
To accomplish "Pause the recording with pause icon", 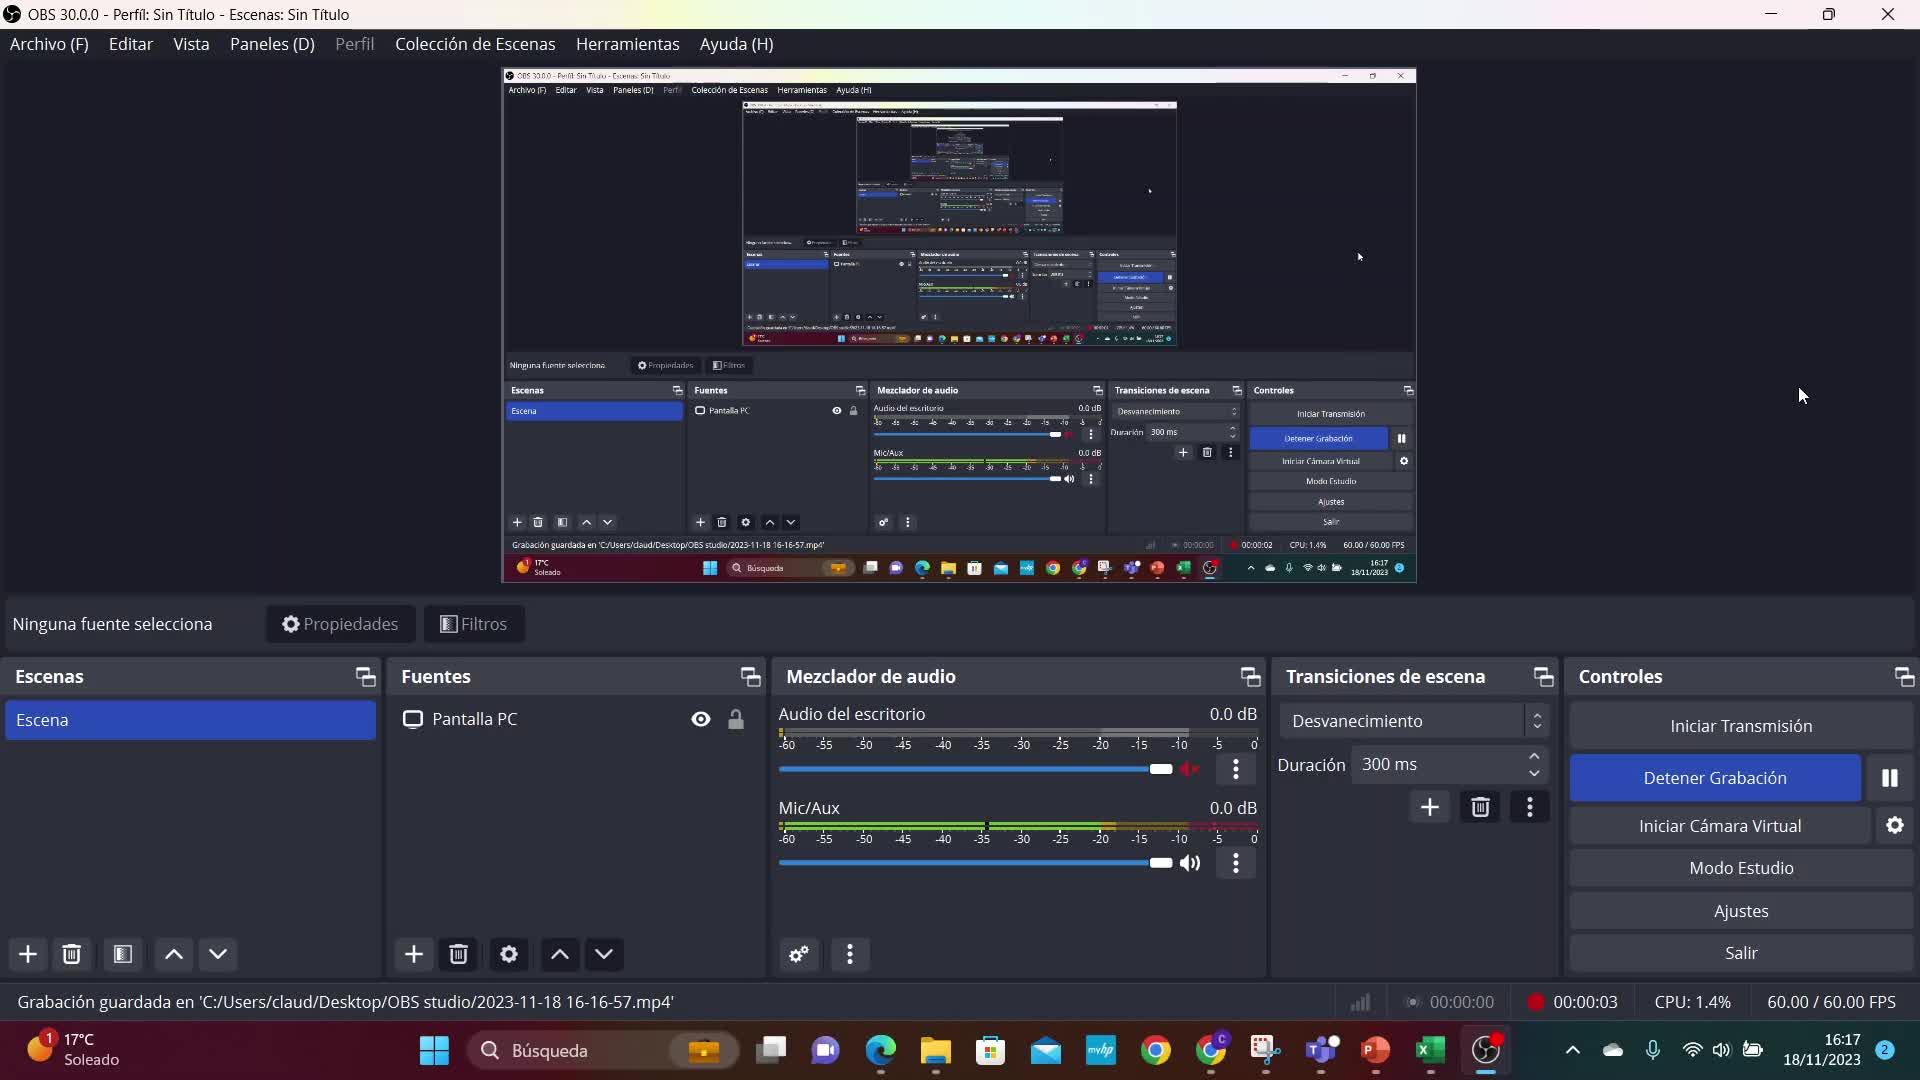I will (1889, 778).
